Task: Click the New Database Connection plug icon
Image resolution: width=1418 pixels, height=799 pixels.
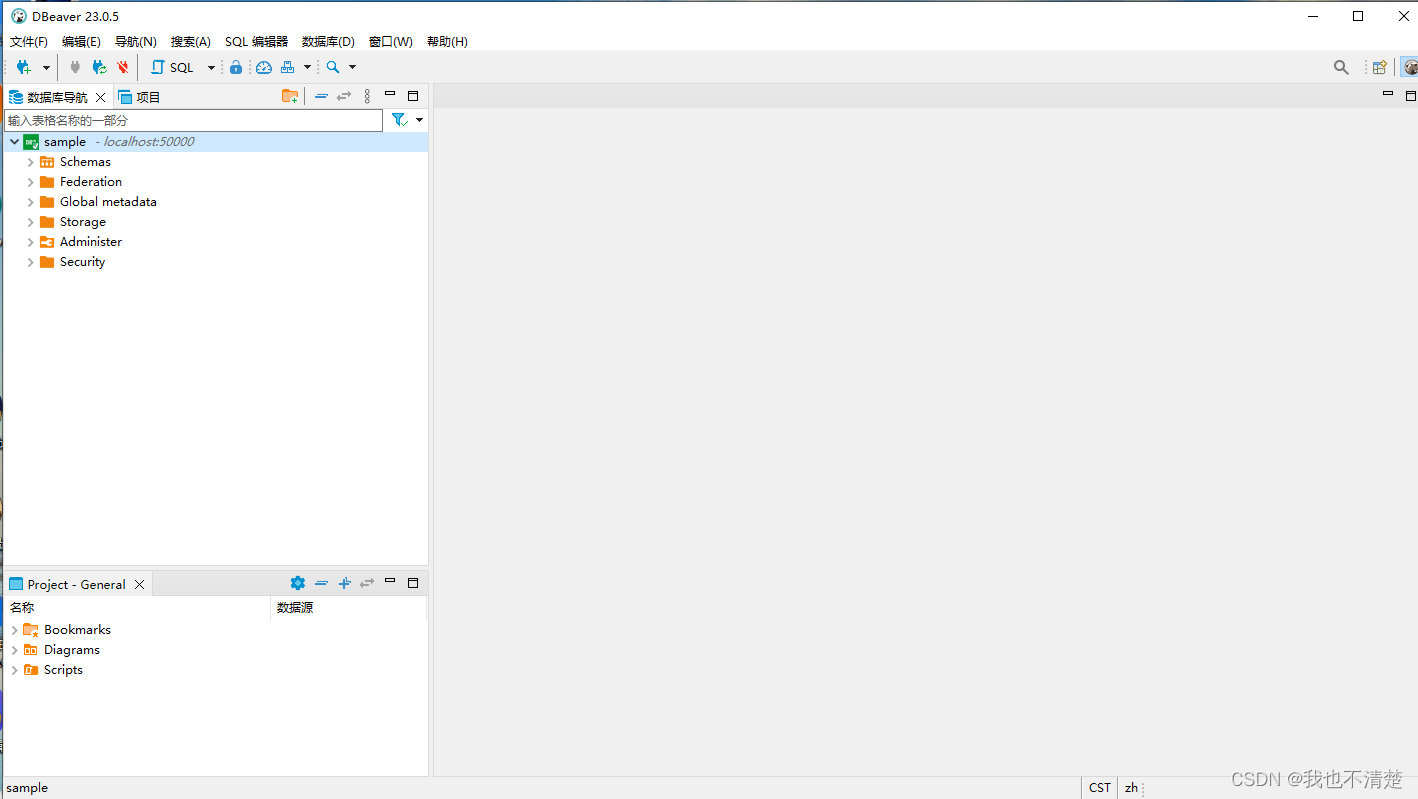Action: (x=24, y=67)
